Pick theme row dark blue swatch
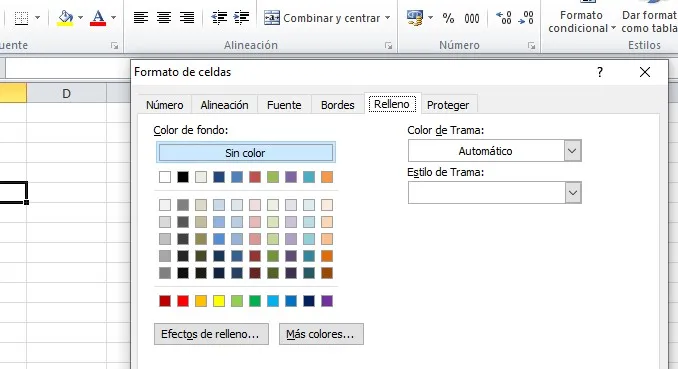Viewport: 678px width, 369px height. point(219,177)
